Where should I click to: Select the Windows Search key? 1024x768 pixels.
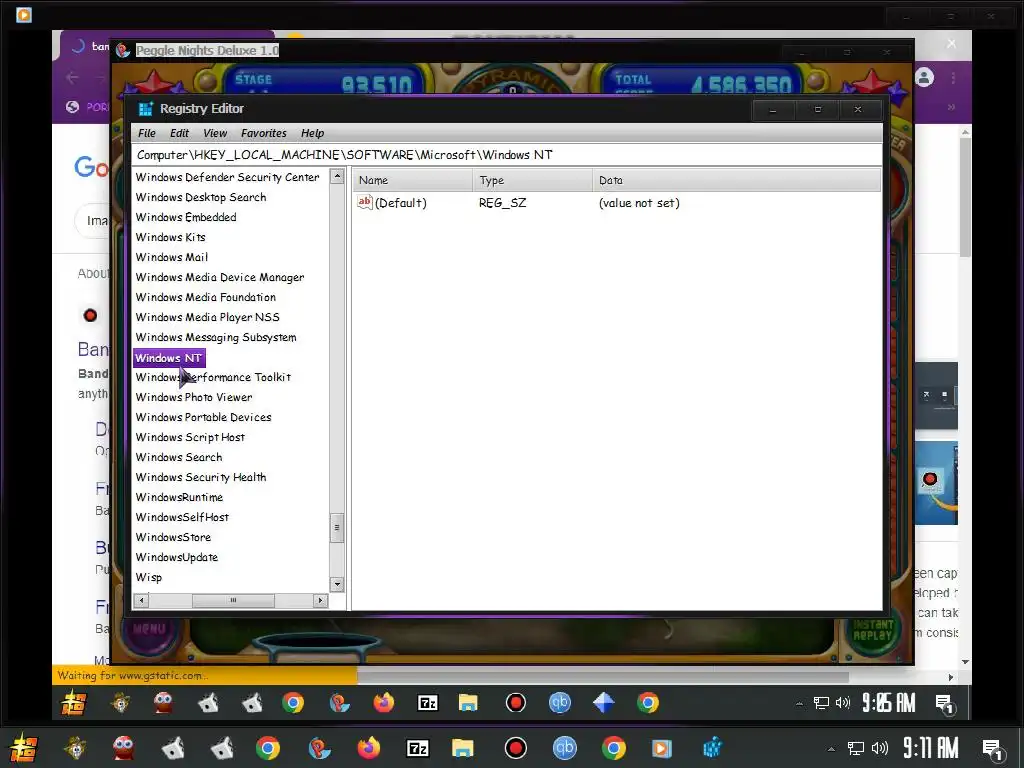pos(178,457)
